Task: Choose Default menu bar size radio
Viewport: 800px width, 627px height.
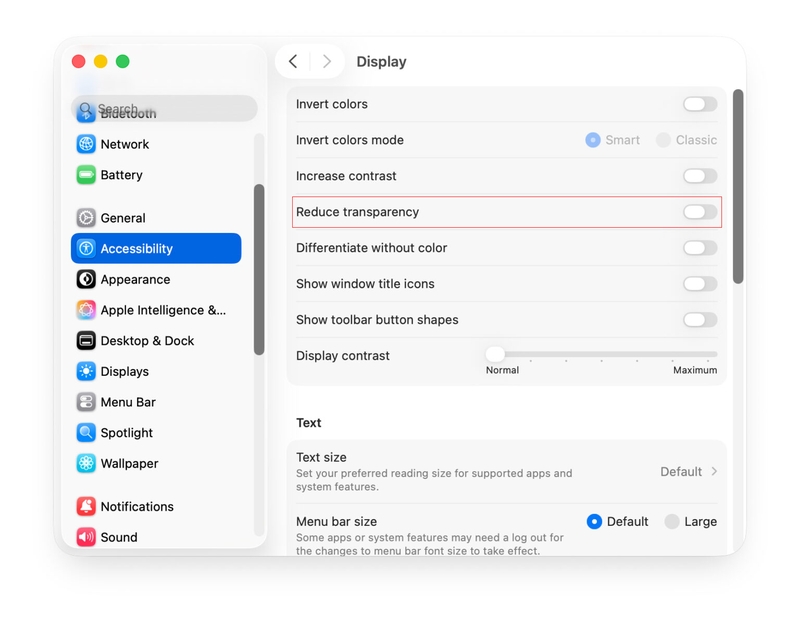Action: (x=594, y=521)
